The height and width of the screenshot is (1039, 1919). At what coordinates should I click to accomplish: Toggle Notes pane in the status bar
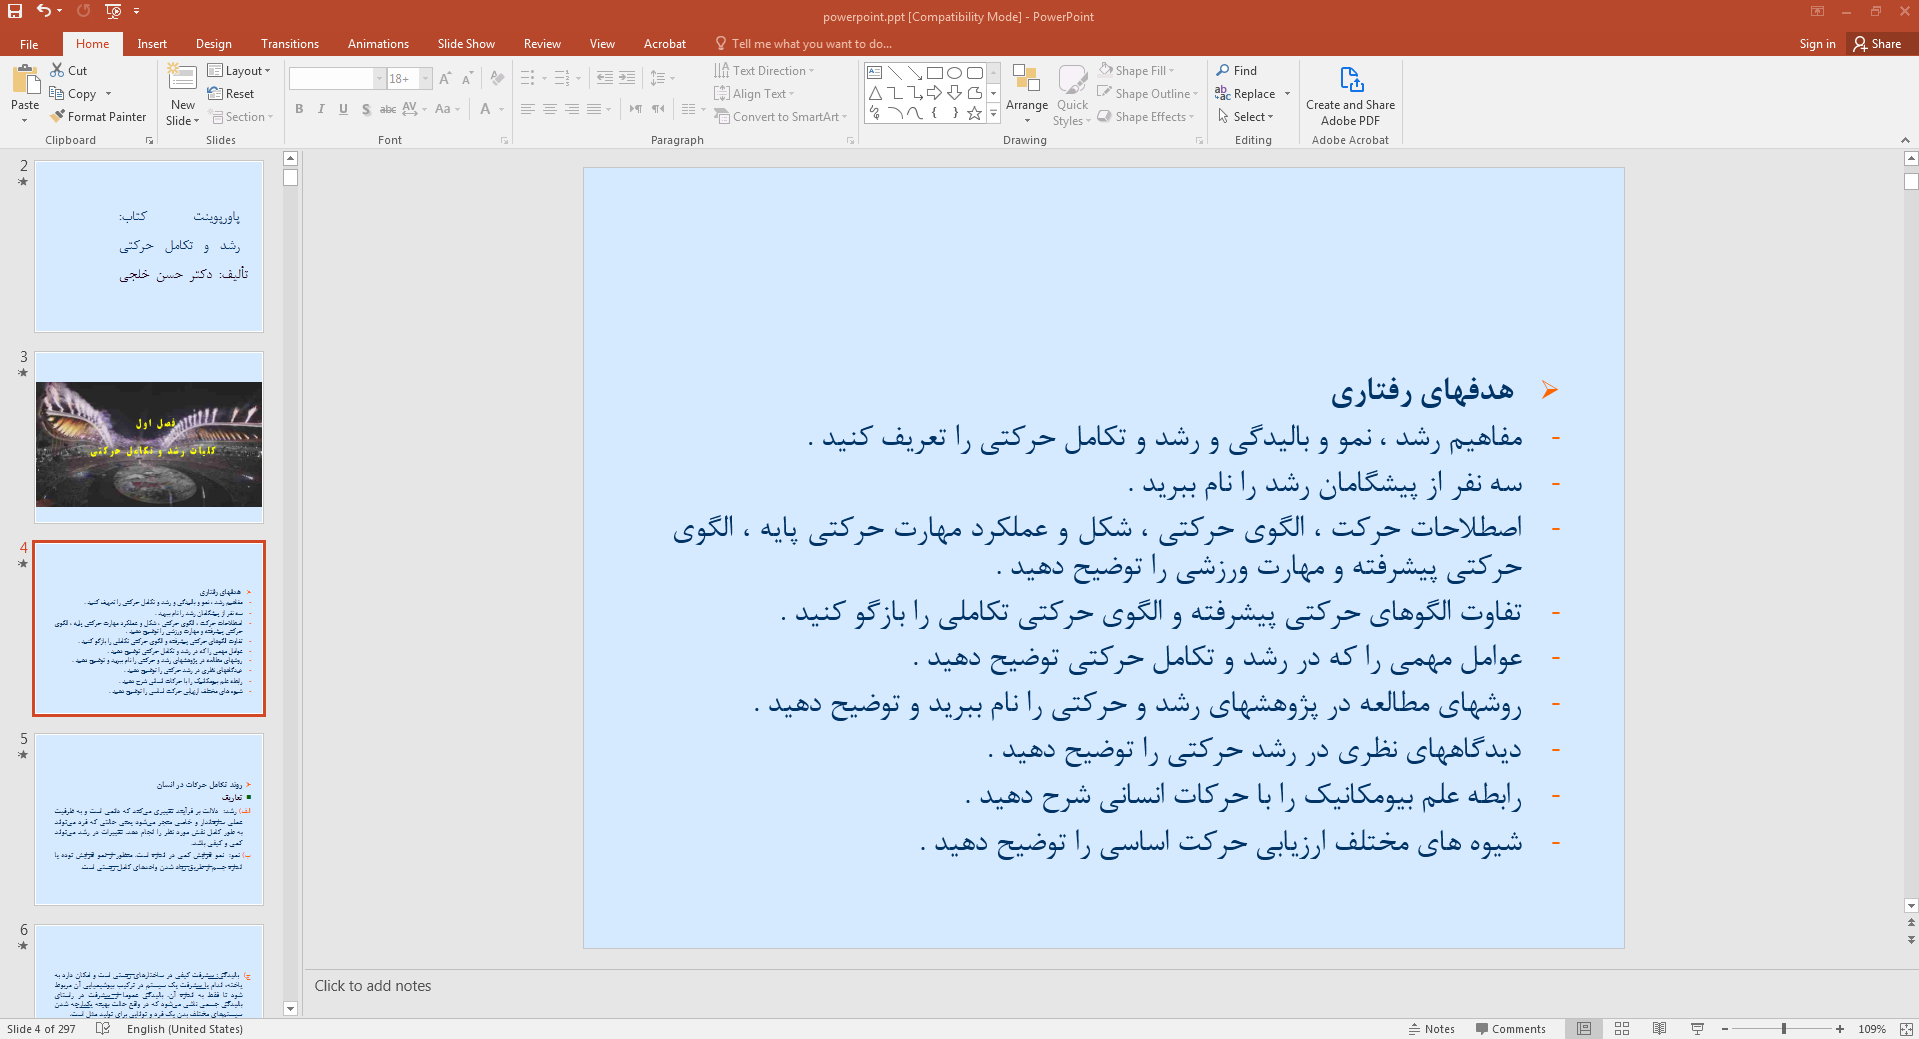tap(1431, 1029)
